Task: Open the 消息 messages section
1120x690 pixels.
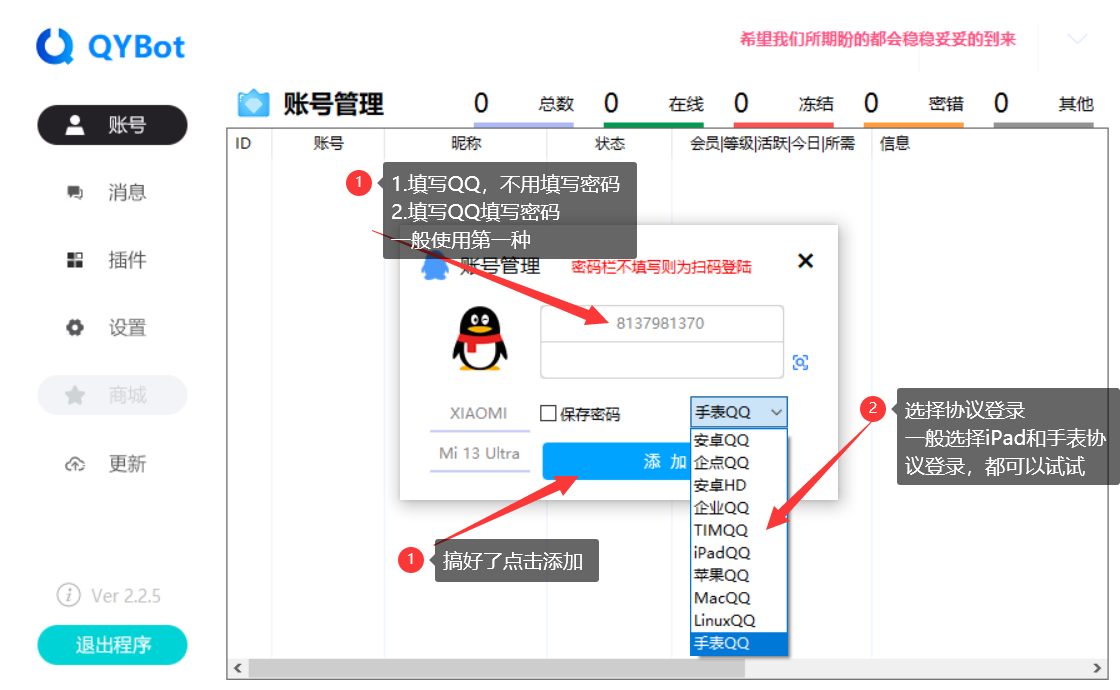Action: click(x=112, y=193)
